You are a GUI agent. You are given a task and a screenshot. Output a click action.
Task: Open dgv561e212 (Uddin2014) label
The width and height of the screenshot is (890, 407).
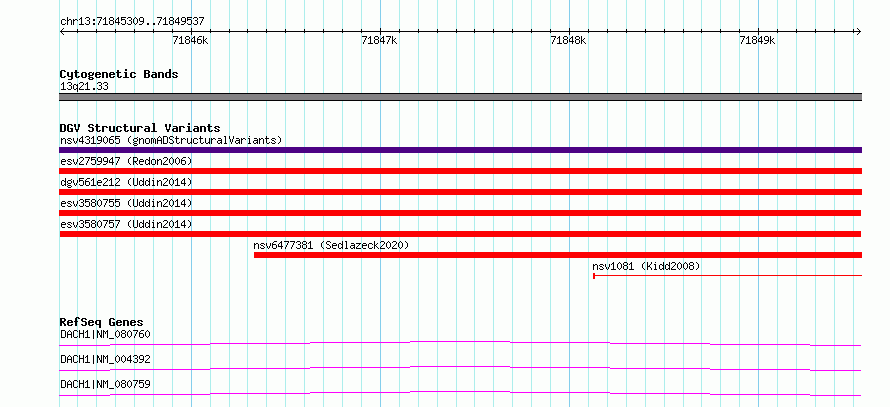[126, 182]
